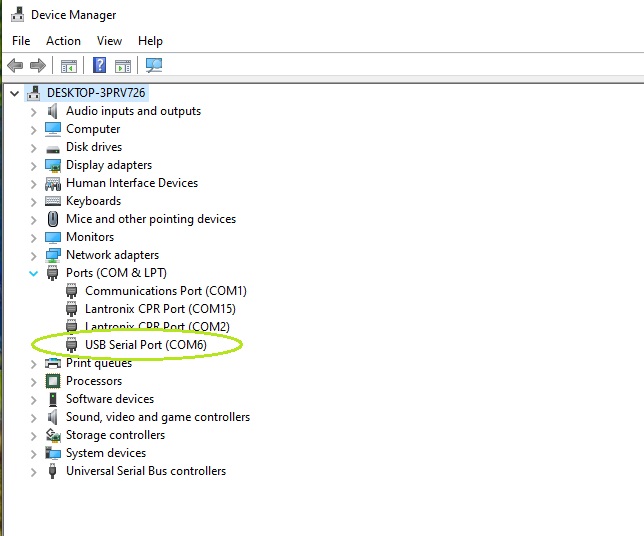Open the Action menu
The width and height of the screenshot is (644, 536).
(63, 41)
